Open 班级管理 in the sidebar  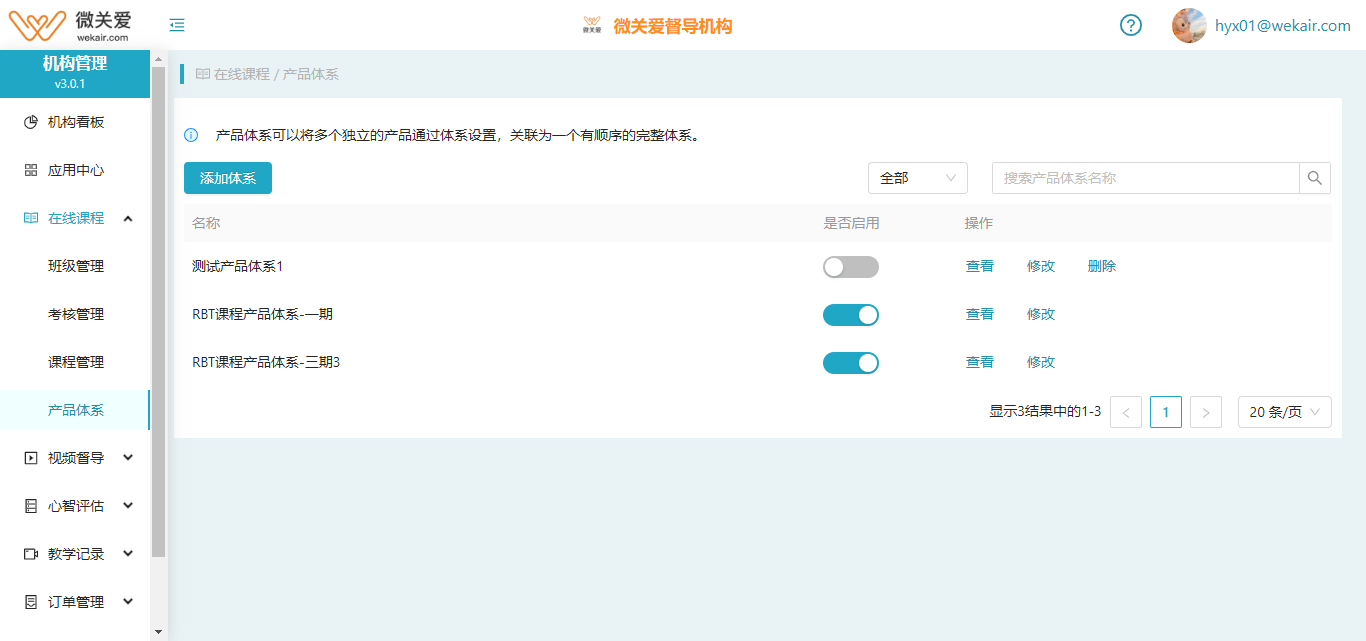click(76, 266)
